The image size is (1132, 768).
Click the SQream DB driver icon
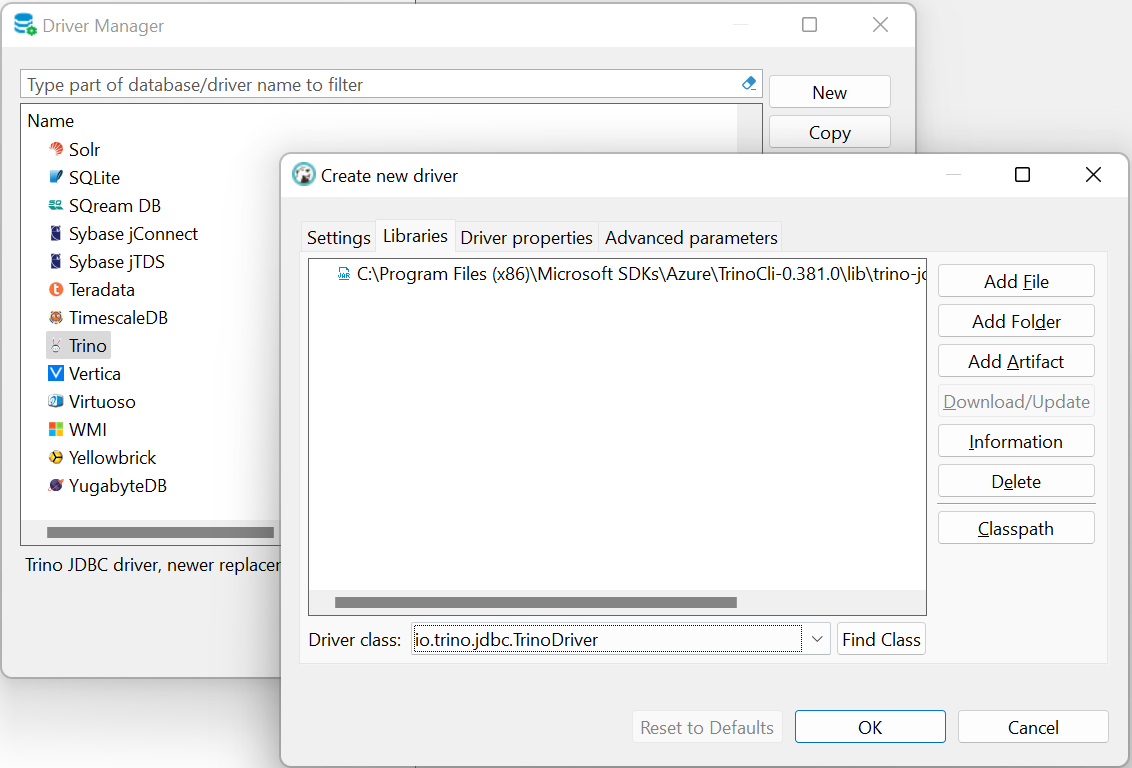(x=56, y=205)
